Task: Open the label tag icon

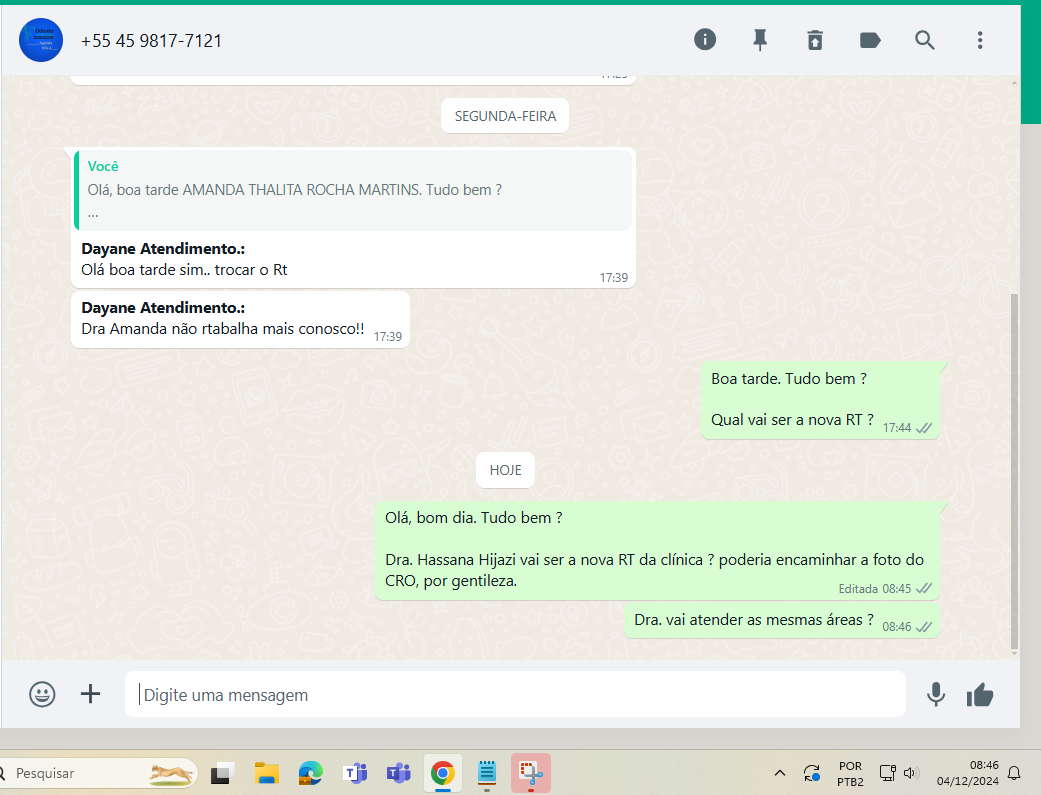Action: [870, 41]
